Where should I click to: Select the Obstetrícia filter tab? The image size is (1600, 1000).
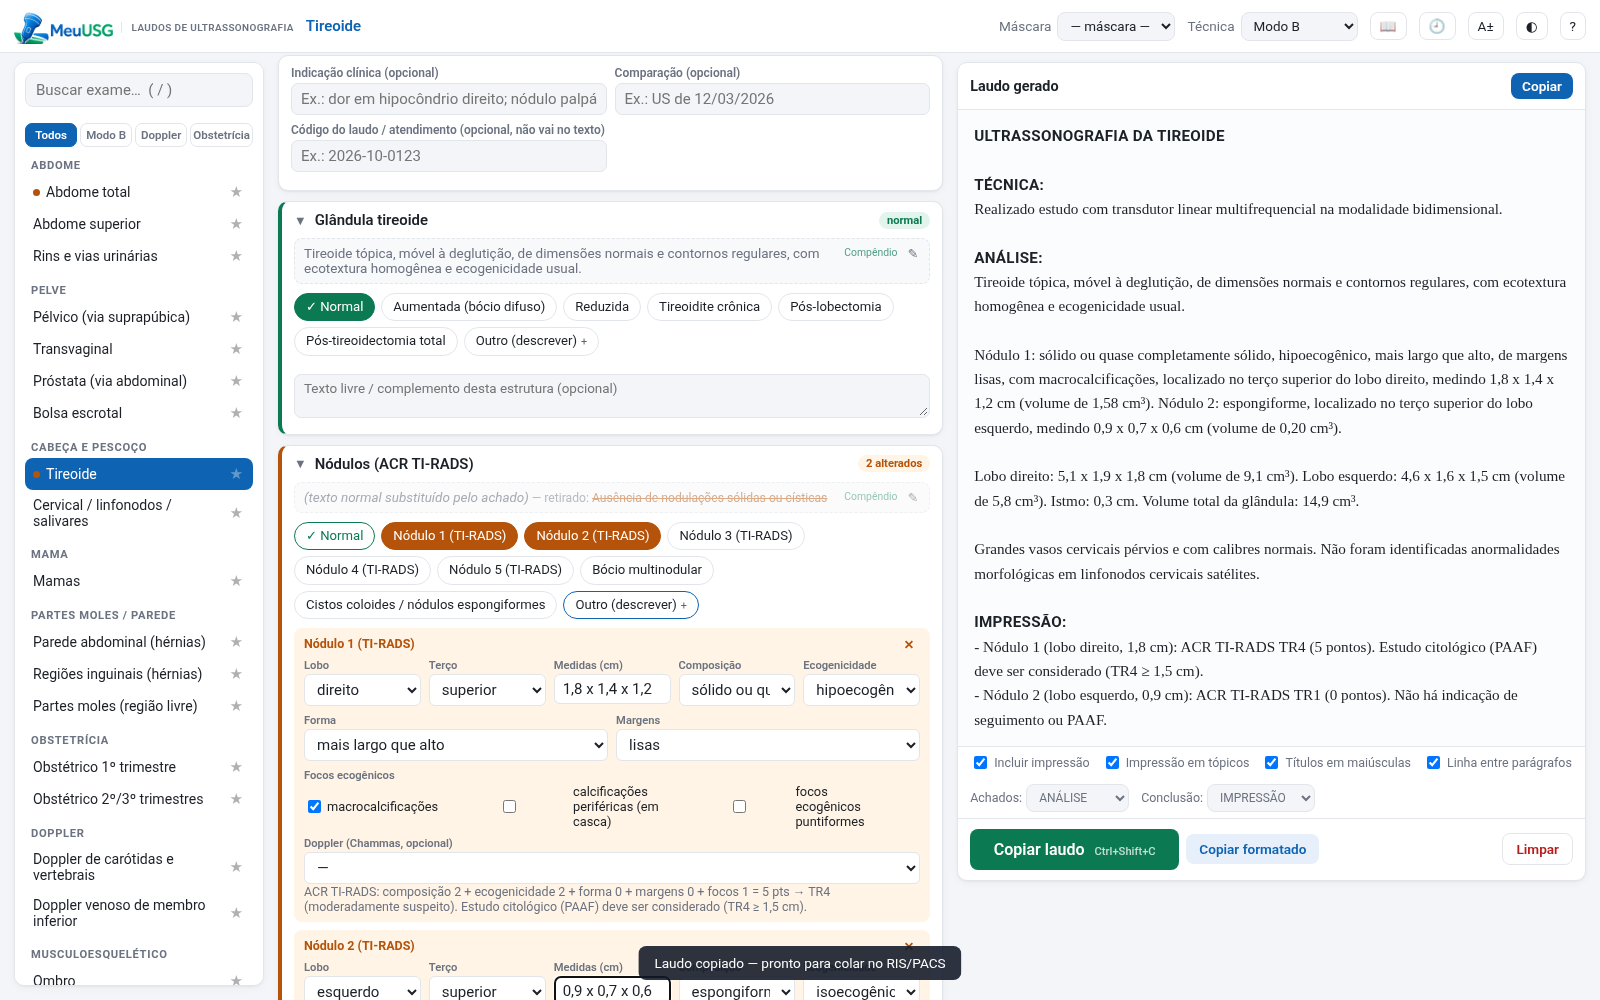(x=222, y=135)
